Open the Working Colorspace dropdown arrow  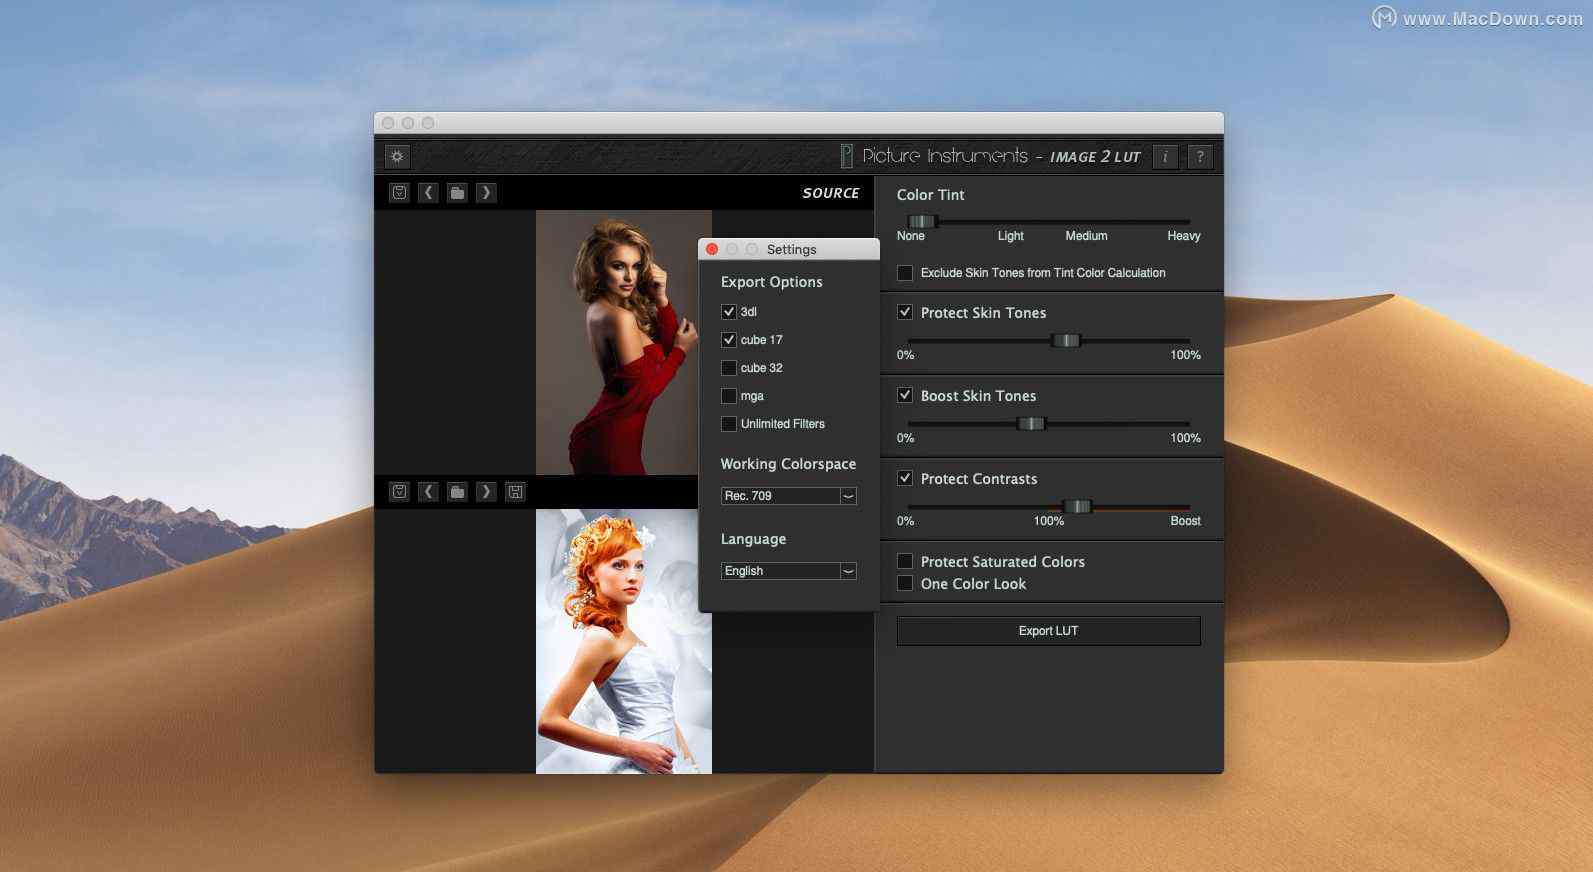(848, 496)
